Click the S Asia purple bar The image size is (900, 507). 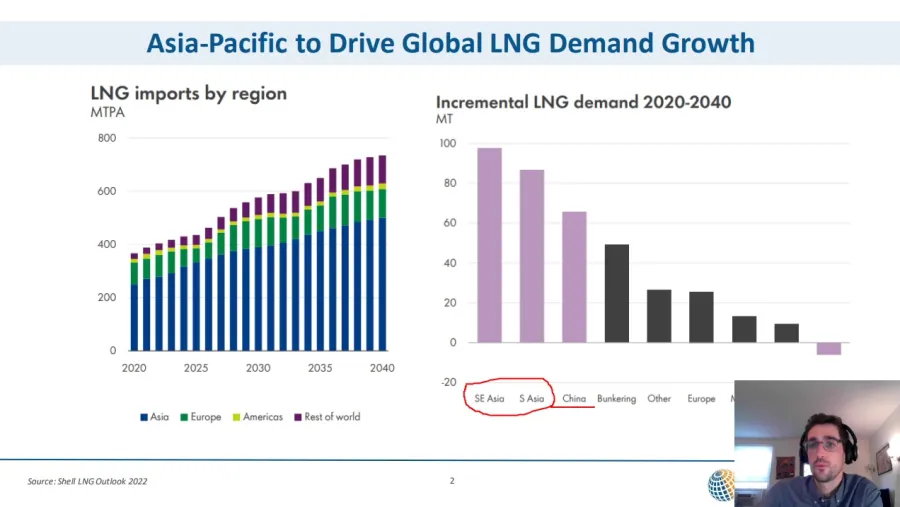point(532,256)
